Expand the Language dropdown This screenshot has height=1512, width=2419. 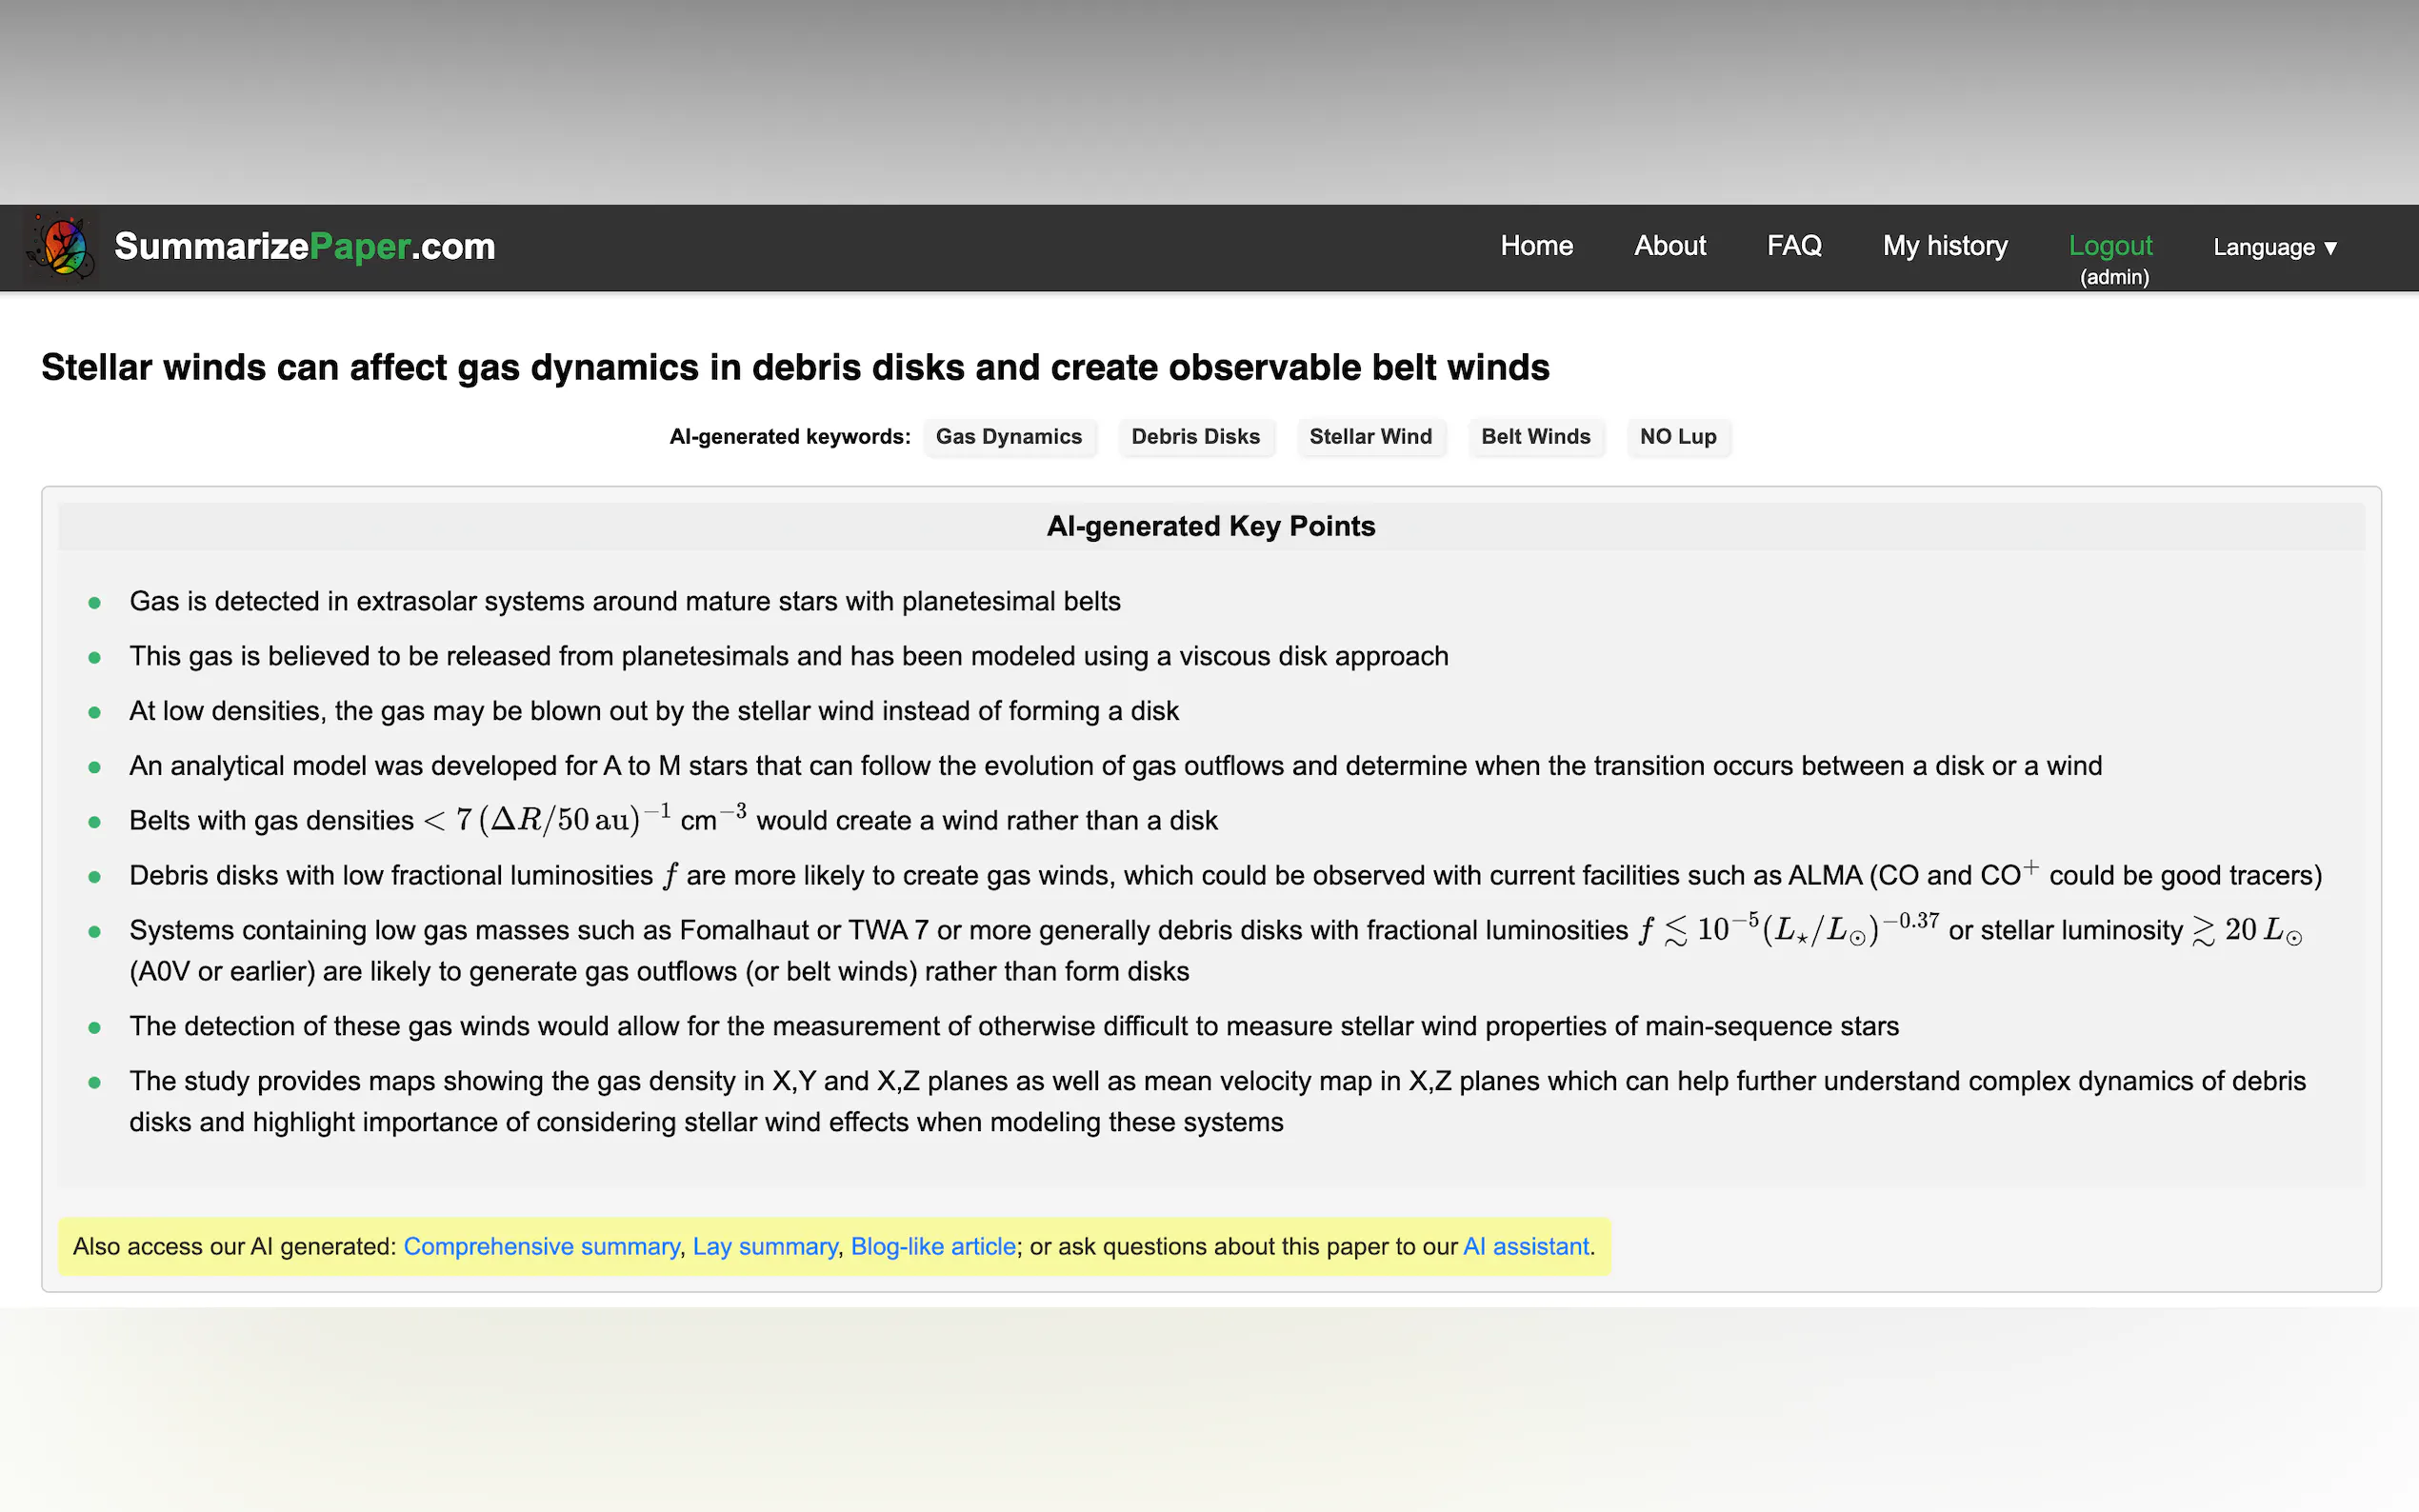click(2274, 248)
